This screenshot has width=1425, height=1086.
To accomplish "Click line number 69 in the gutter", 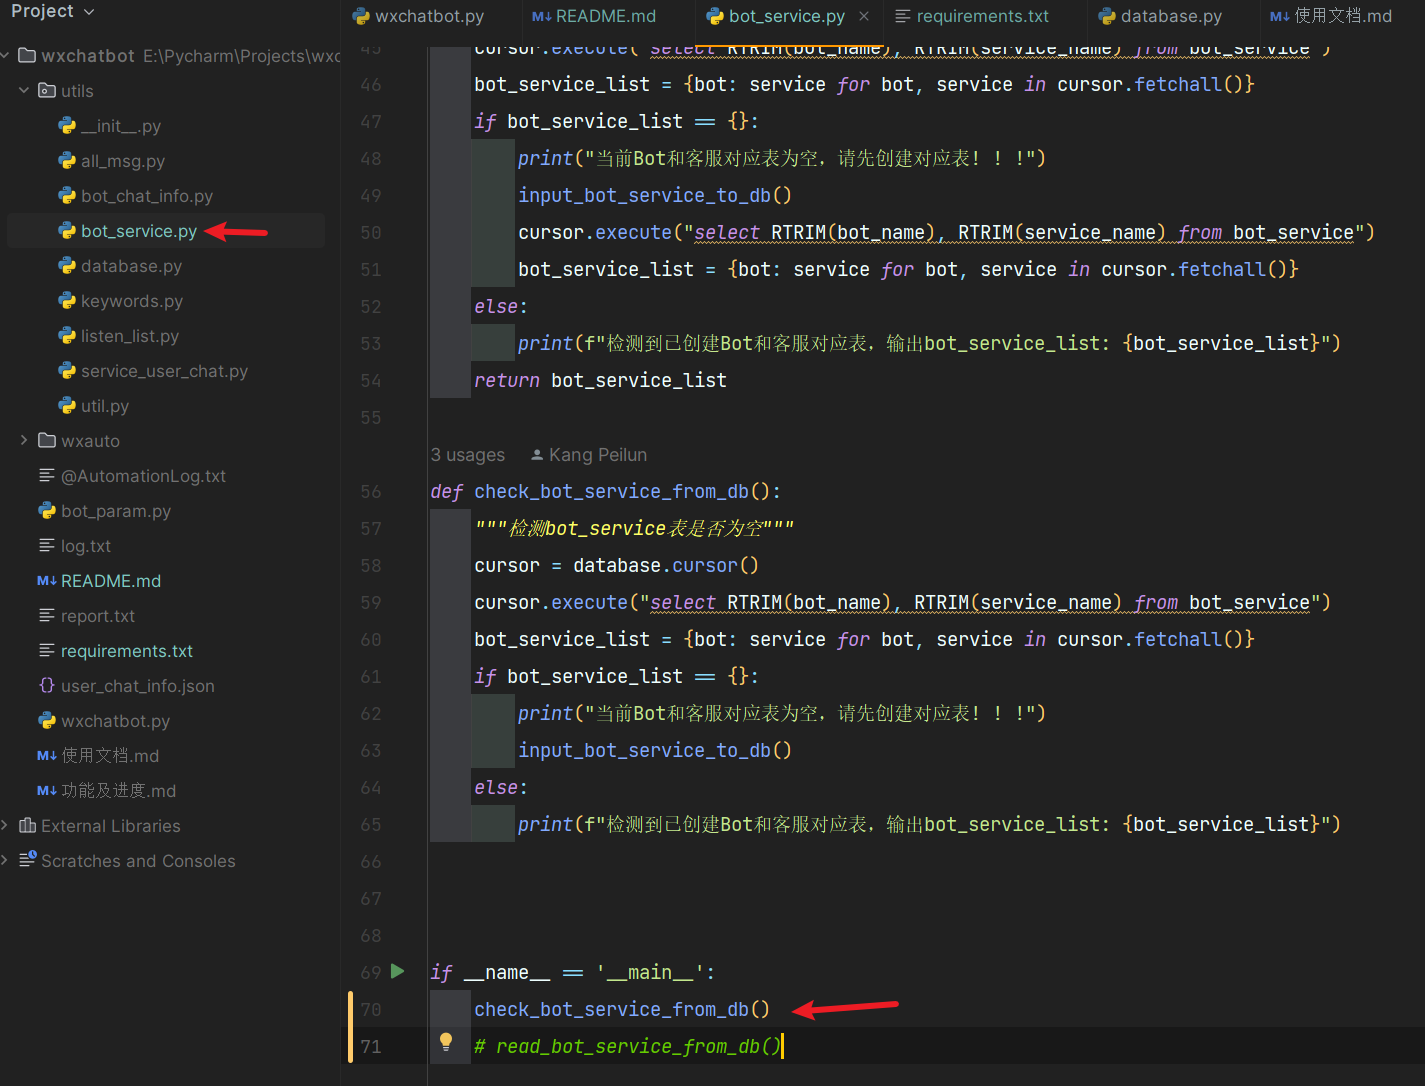I will point(371,972).
